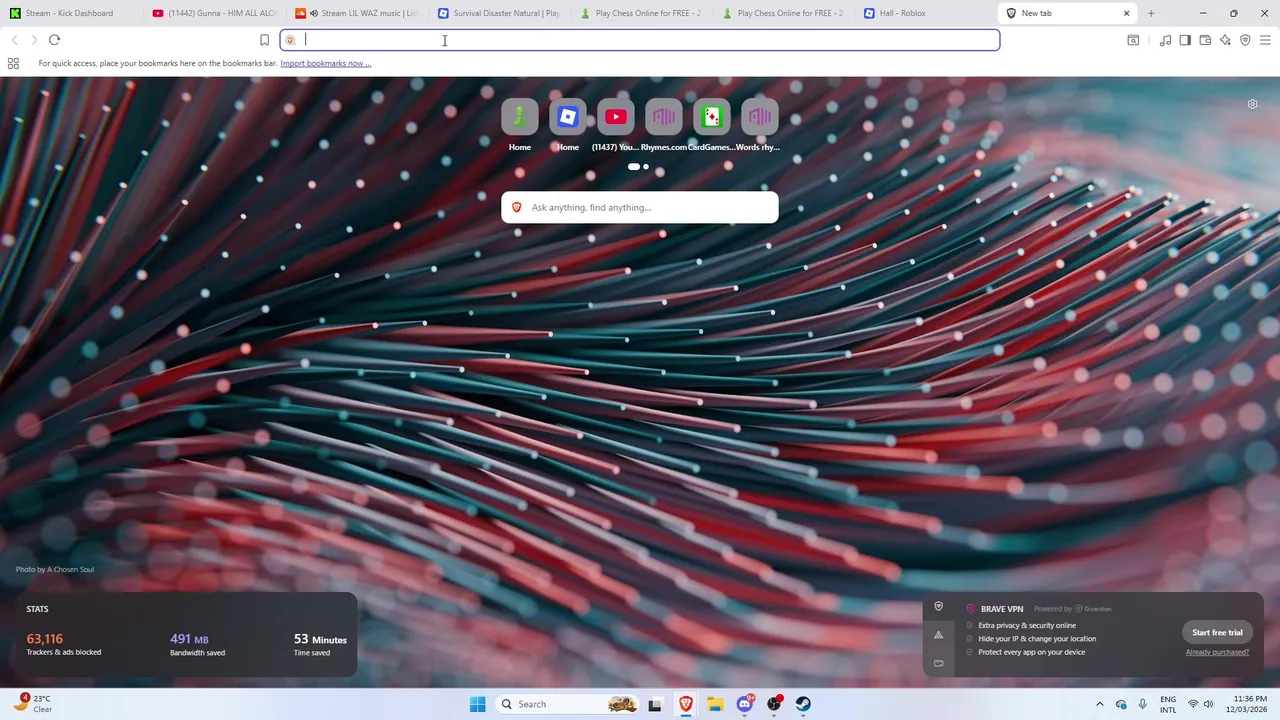Open the Rhymes.com shortcut tile
The height and width of the screenshot is (720, 1280).
pyautogui.click(x=664, y=117)
